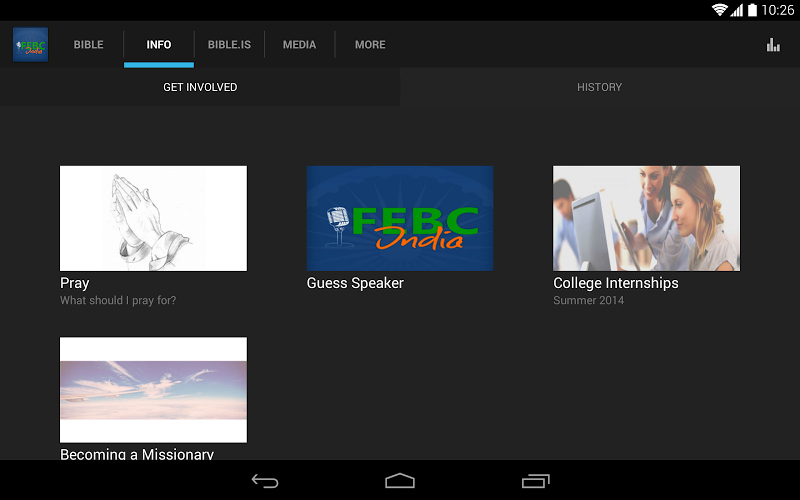The width and height of the screenshot is (800, 500).
Task: Open the FEBC India Guess Speaker thumbnail
Action: (x=400, y=218)
